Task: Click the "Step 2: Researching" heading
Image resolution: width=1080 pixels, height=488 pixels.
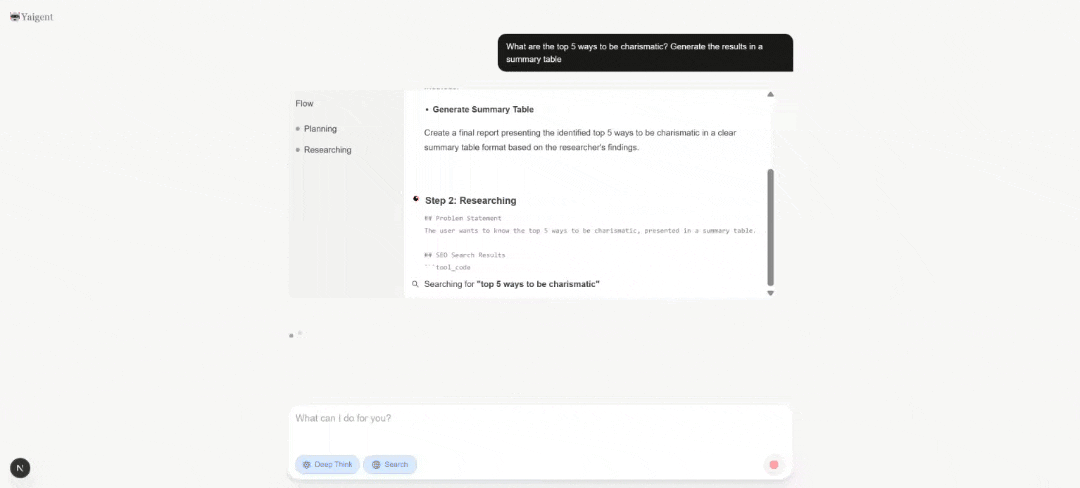Action: tap(470, 200)
